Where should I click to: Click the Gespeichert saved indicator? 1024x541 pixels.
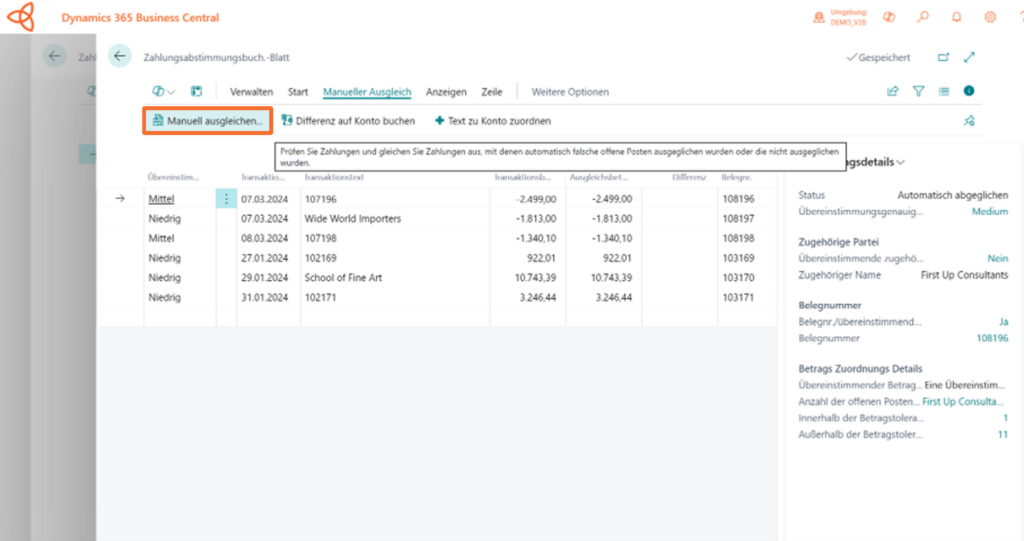[x=878, y=57]
